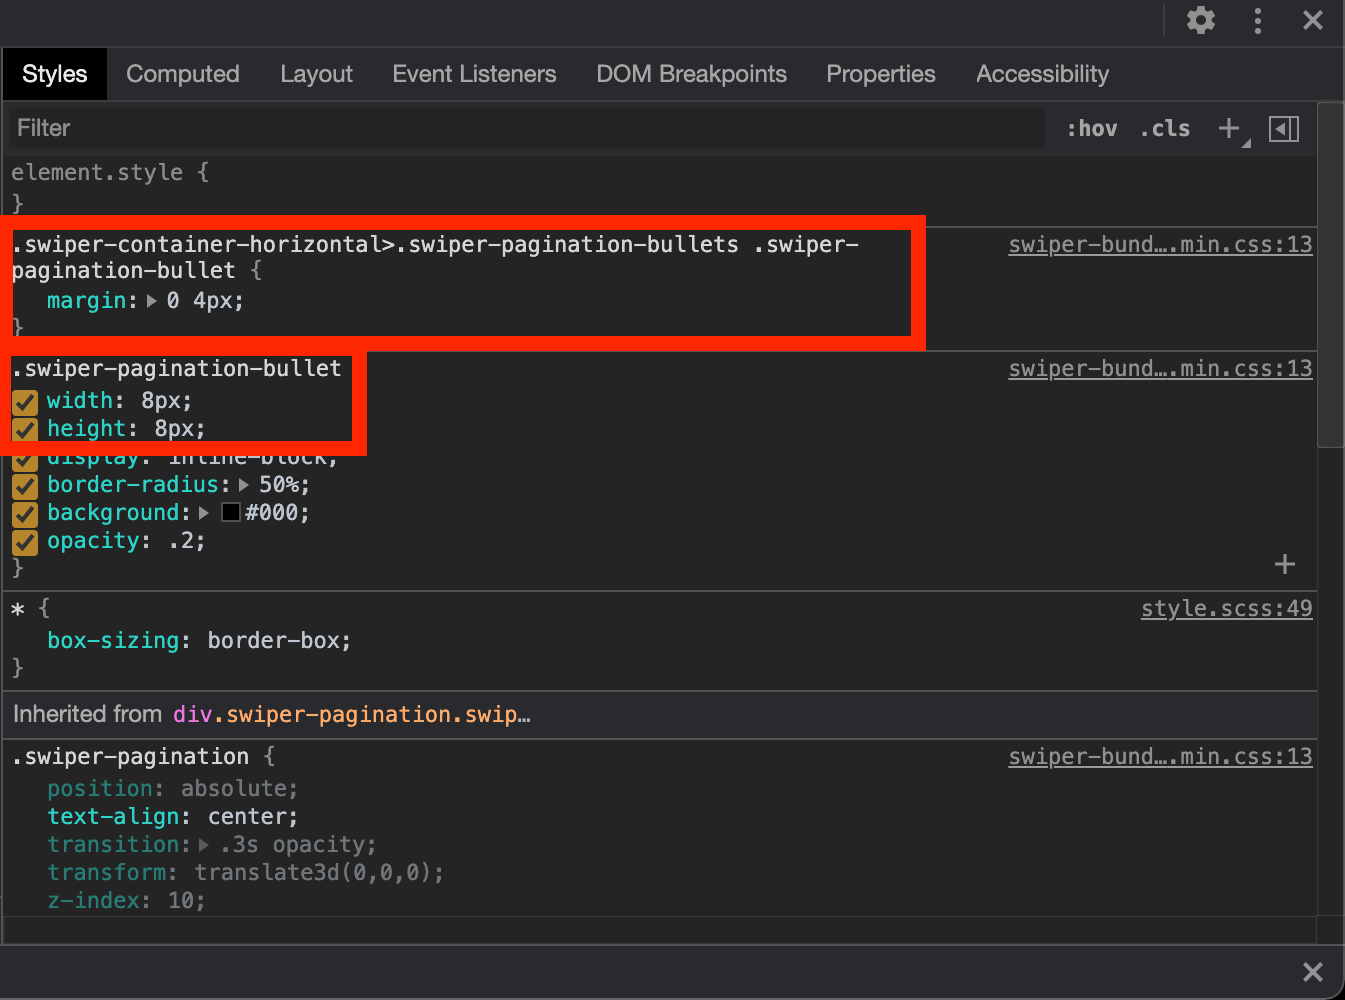Open the style.scss:49 source link
The image size is (1345, 1000).
1227,609
